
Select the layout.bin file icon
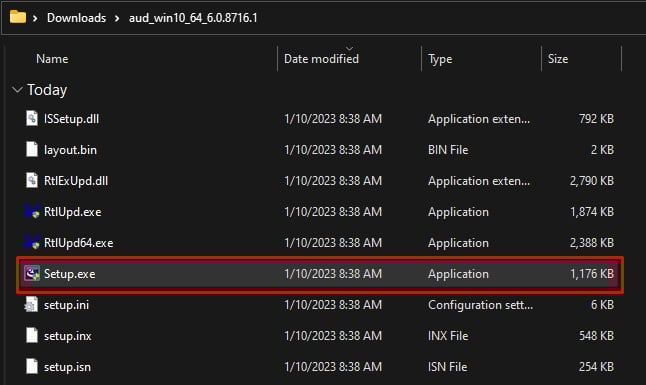(32, 149)
